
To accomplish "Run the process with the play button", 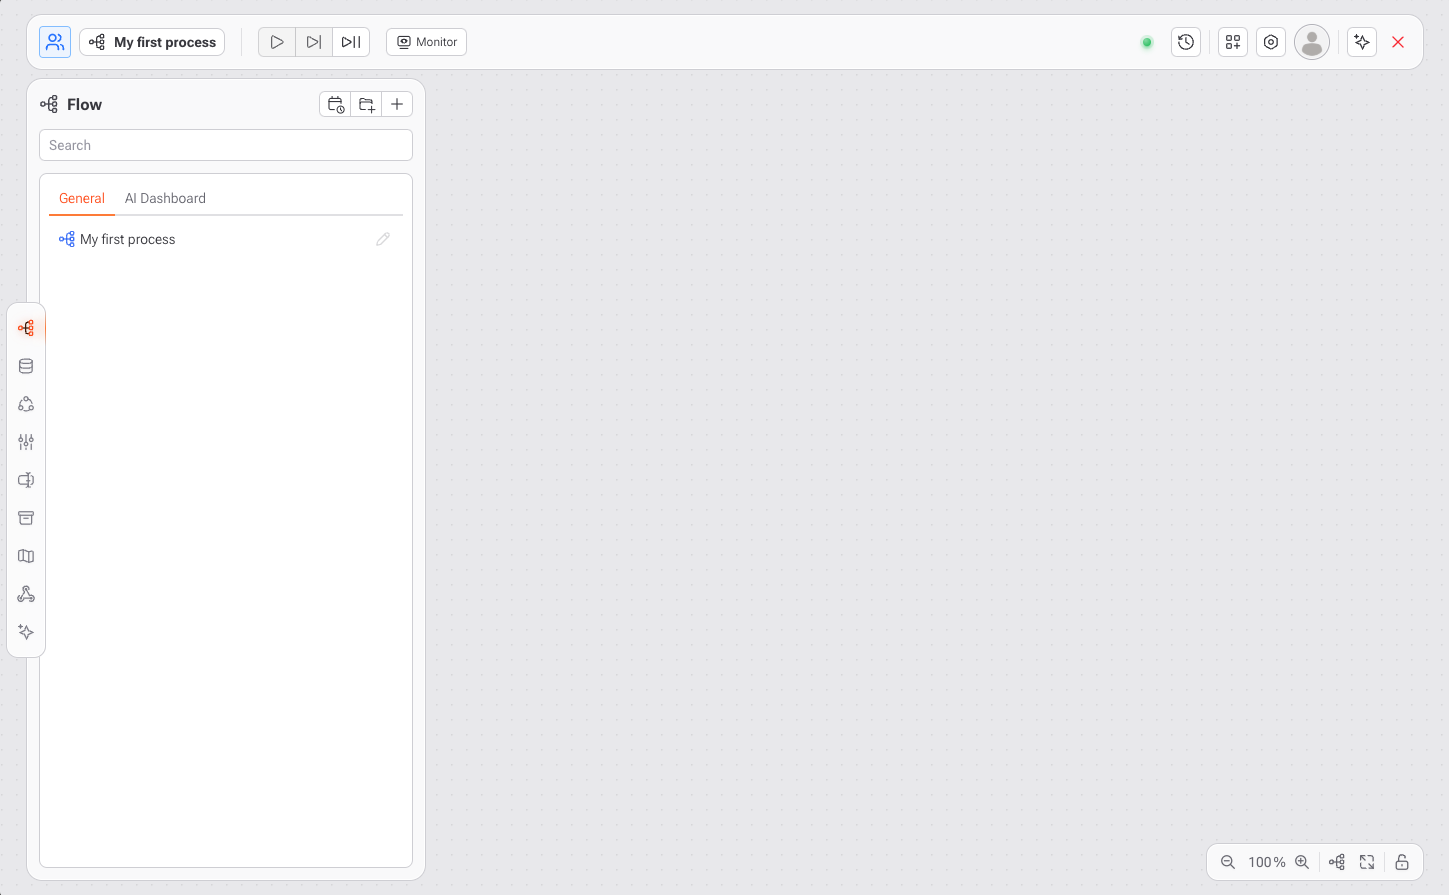I will pos(277,42).
